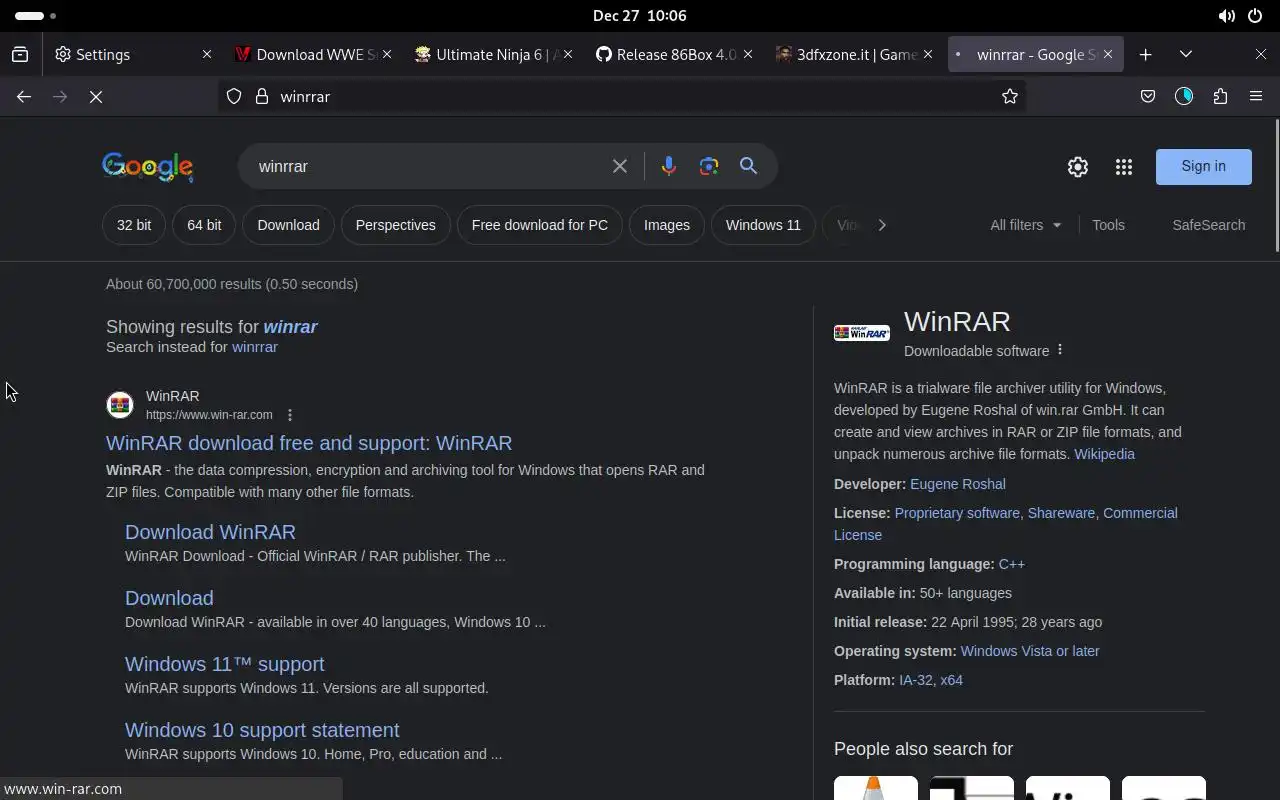Open the system volume indicator

click(1226, 16)
